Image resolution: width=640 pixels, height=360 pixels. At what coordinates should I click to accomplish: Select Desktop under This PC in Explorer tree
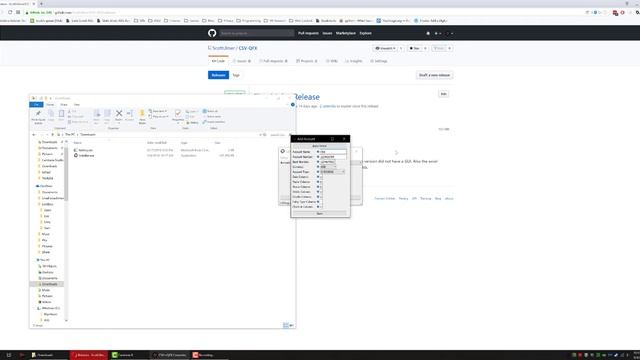tap(47, 272)
